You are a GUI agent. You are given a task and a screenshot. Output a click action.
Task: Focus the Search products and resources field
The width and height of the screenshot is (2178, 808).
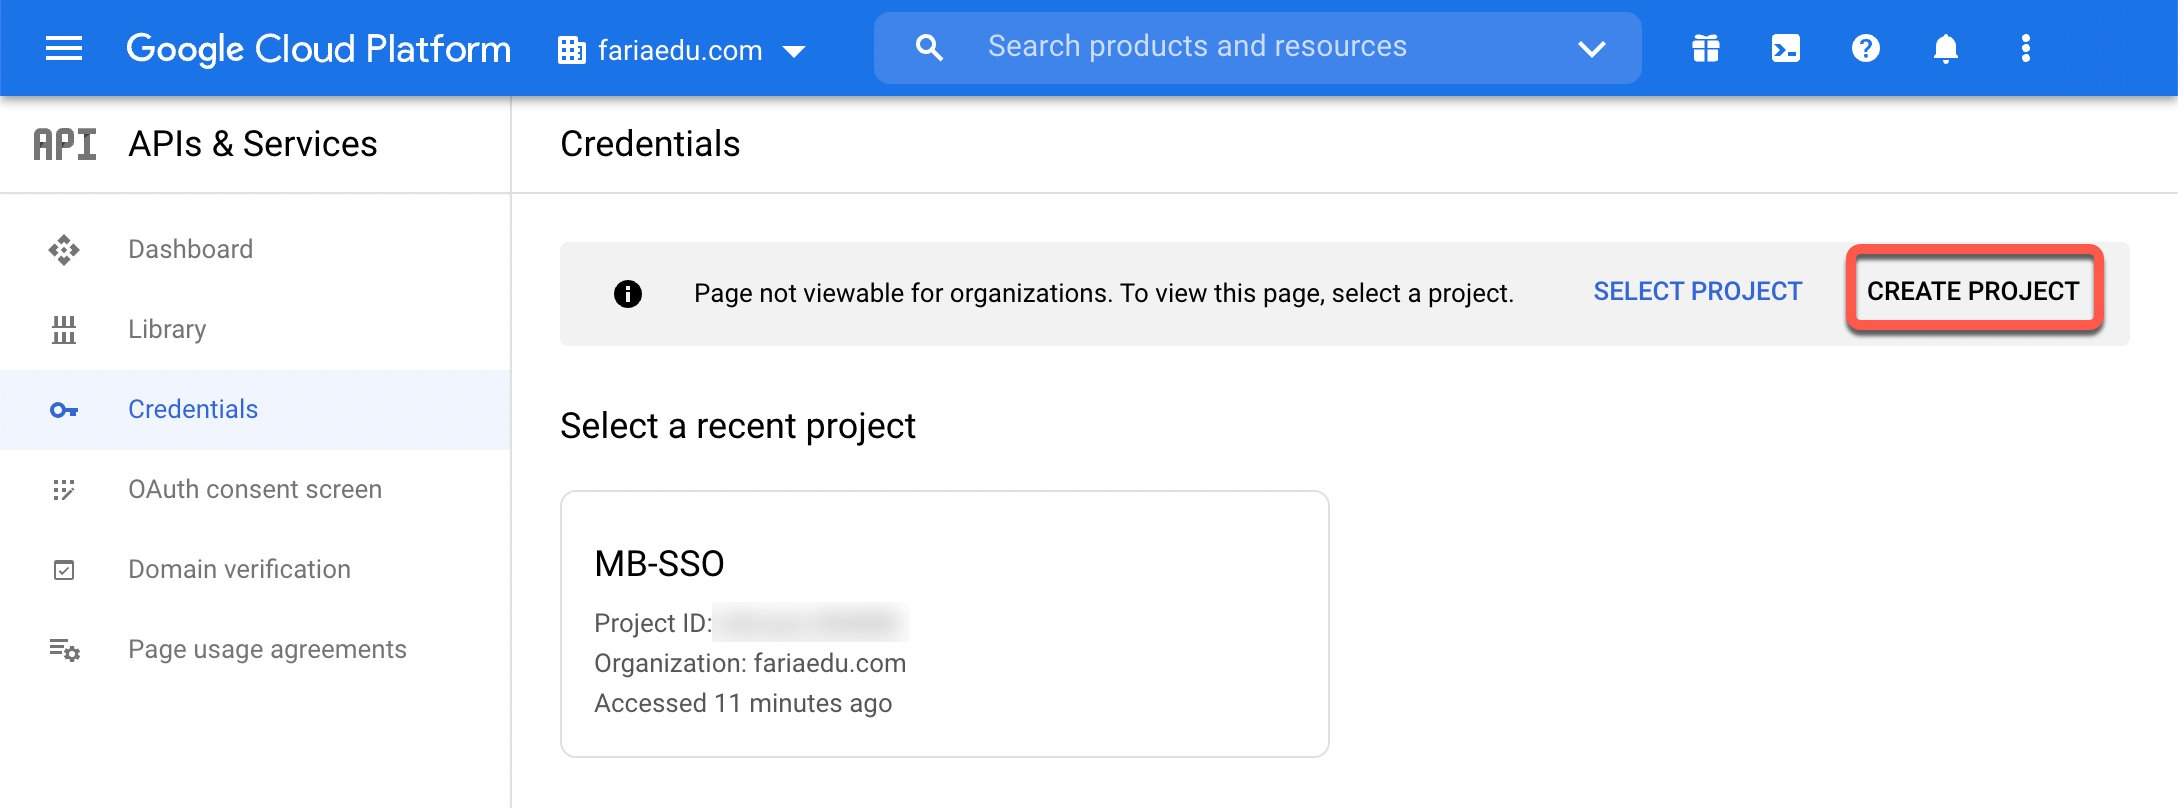click(1257, 47)
